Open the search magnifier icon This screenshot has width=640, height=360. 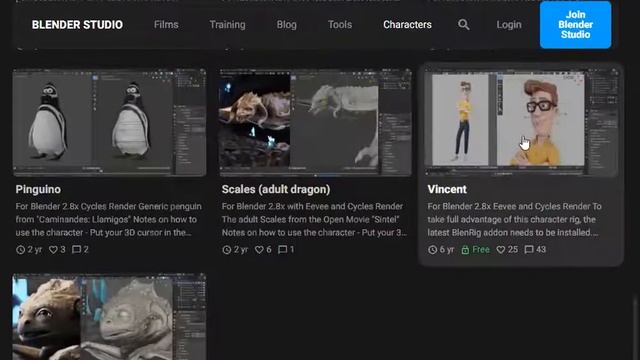coord(463,24)
